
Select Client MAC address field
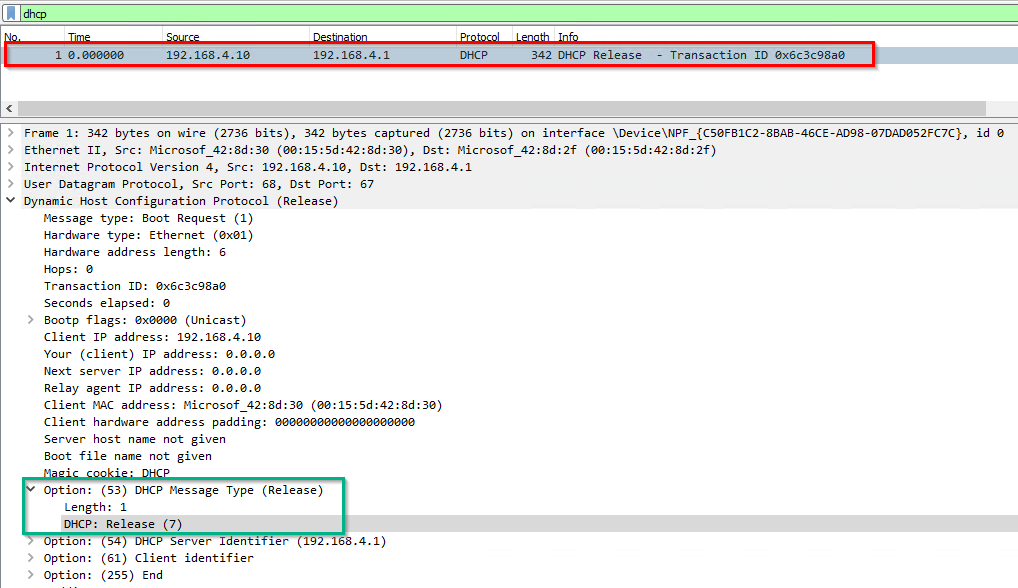[243, 405]
